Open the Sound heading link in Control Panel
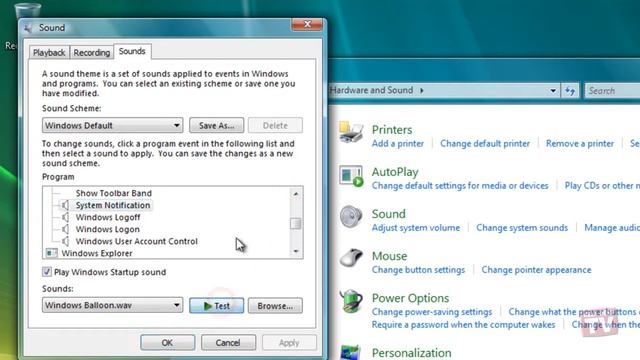This screenshot has height=360, width=640. pyautogui.click(x=389, y=214)
